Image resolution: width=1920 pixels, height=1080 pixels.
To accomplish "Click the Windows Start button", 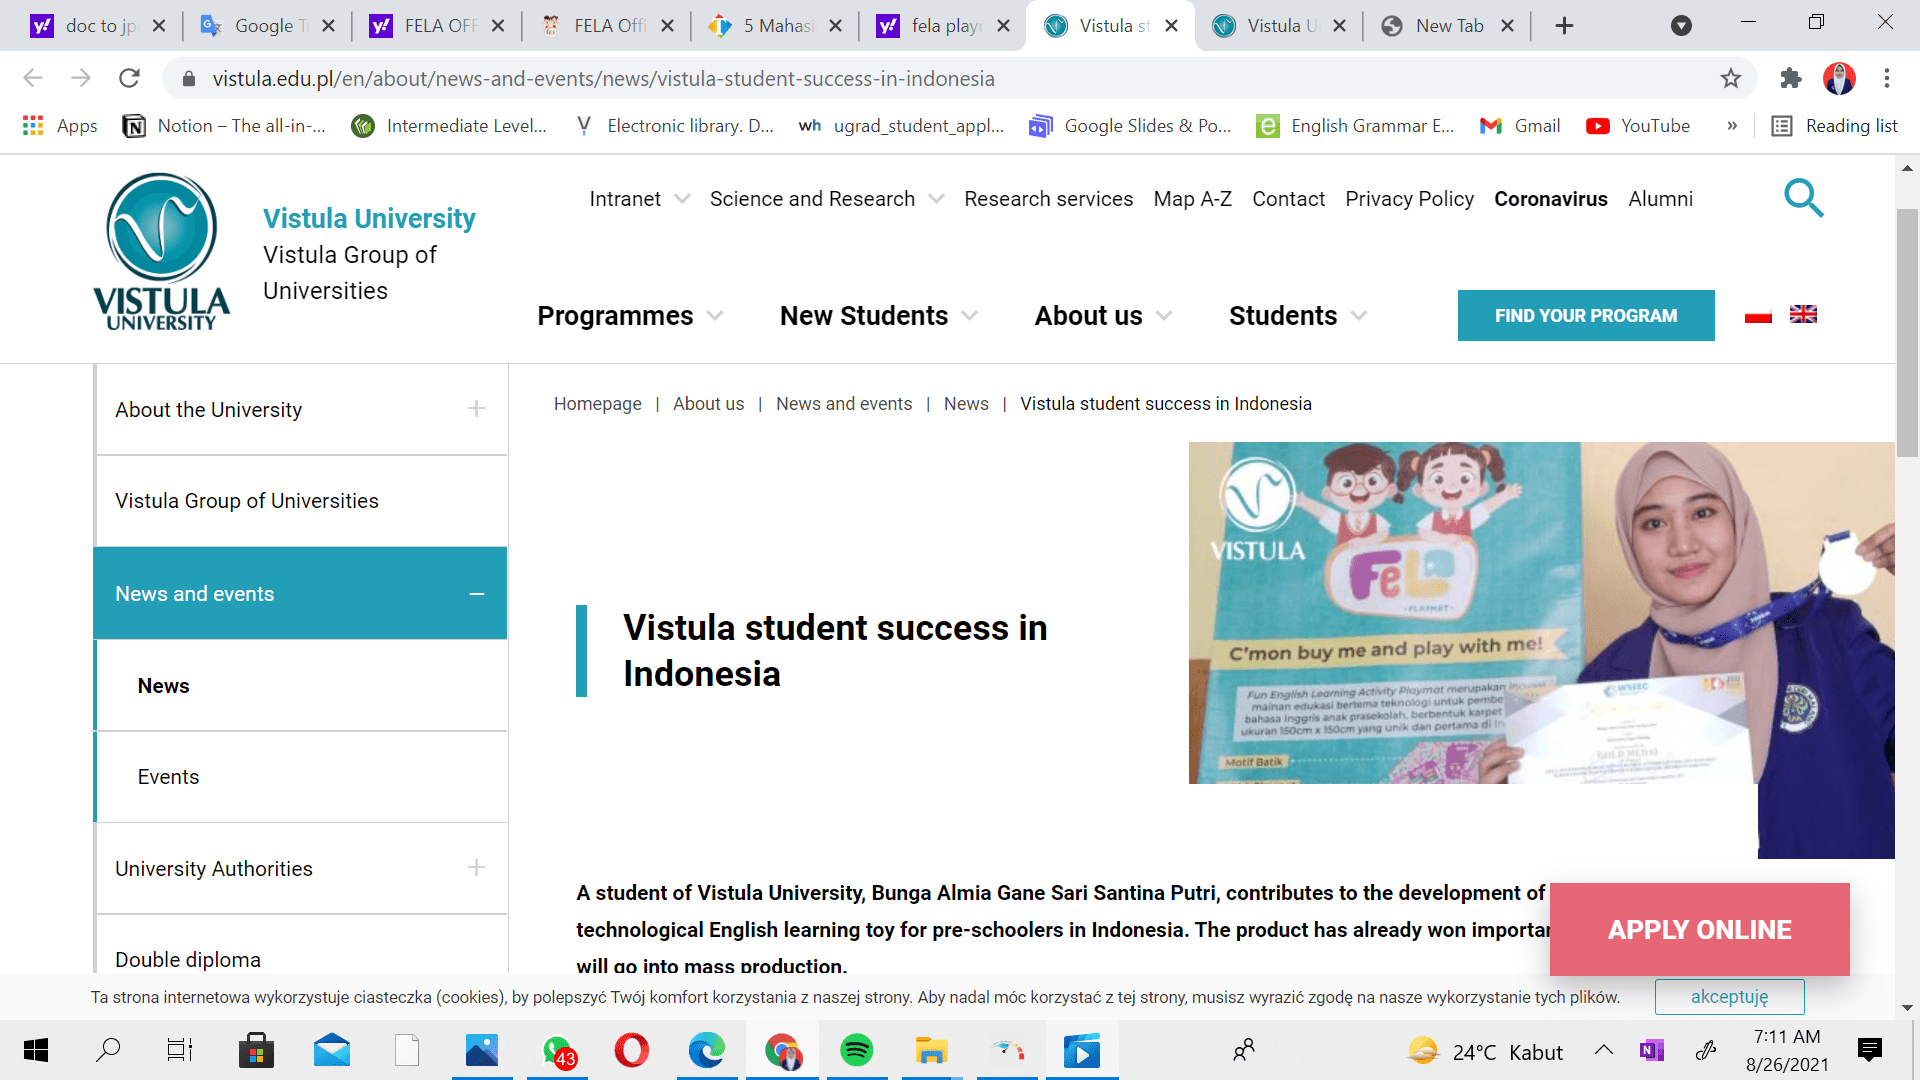I will 36,1050.
